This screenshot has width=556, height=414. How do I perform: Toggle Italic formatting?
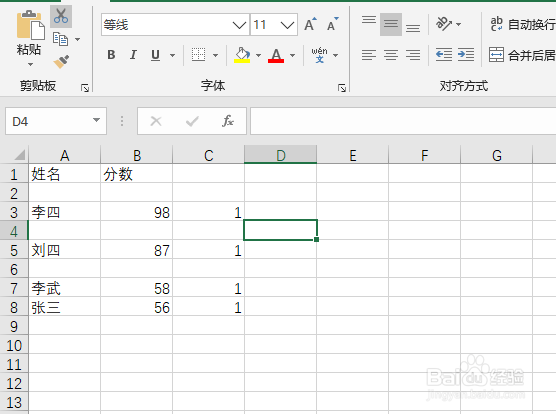tap(133, 55)
